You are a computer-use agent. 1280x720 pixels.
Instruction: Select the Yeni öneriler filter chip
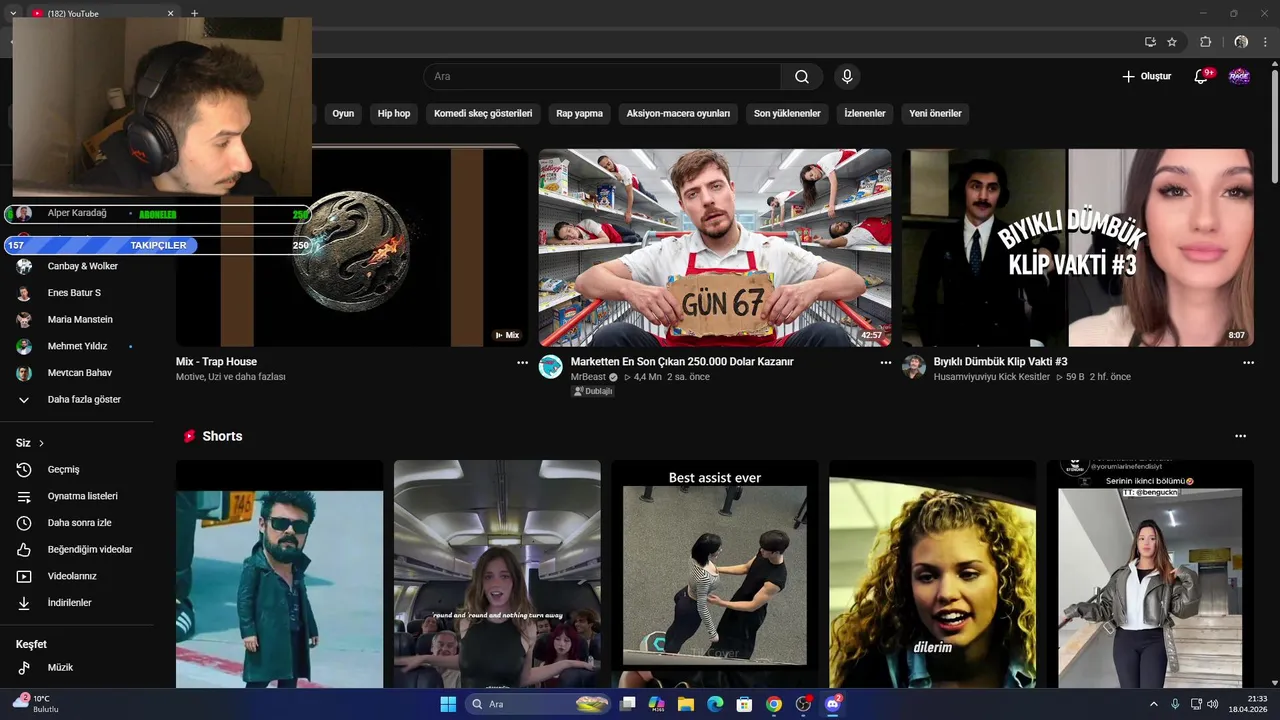935,114
